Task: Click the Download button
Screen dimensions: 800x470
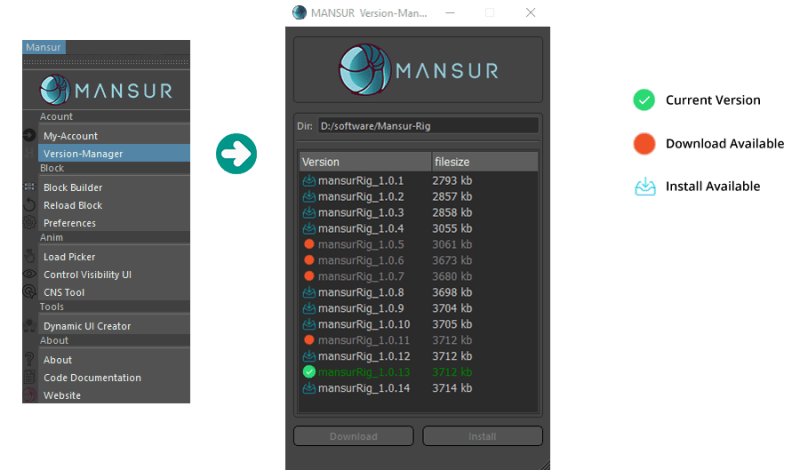Action: pyautogui.click(x=354, y=436)
